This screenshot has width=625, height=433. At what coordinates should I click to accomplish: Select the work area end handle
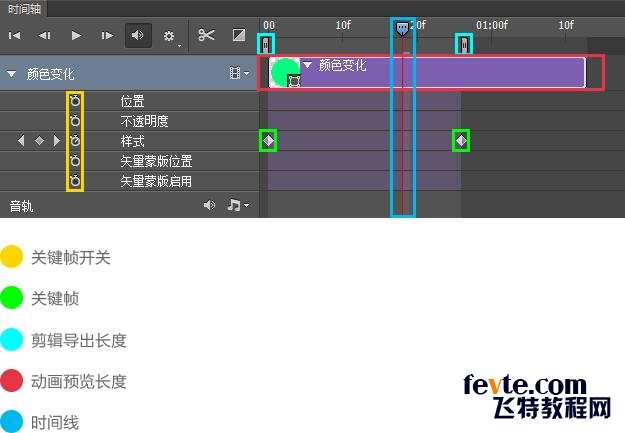pyautogui.click(x=464, y=44)
